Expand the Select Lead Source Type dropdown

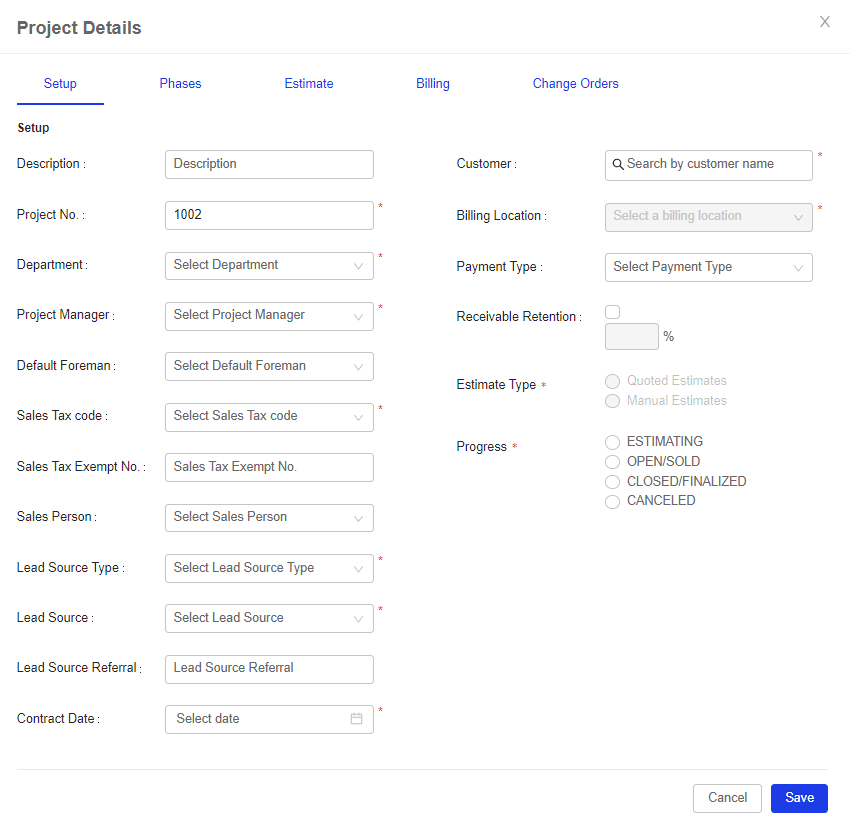270,570
